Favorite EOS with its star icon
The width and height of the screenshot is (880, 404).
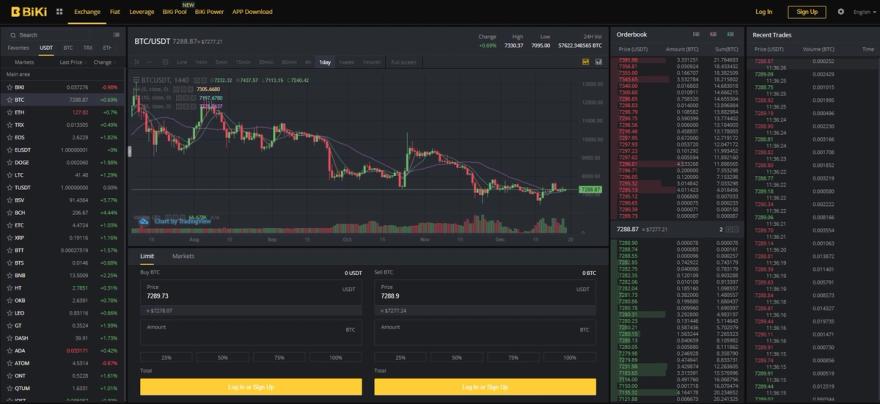(x=10, y=137)
